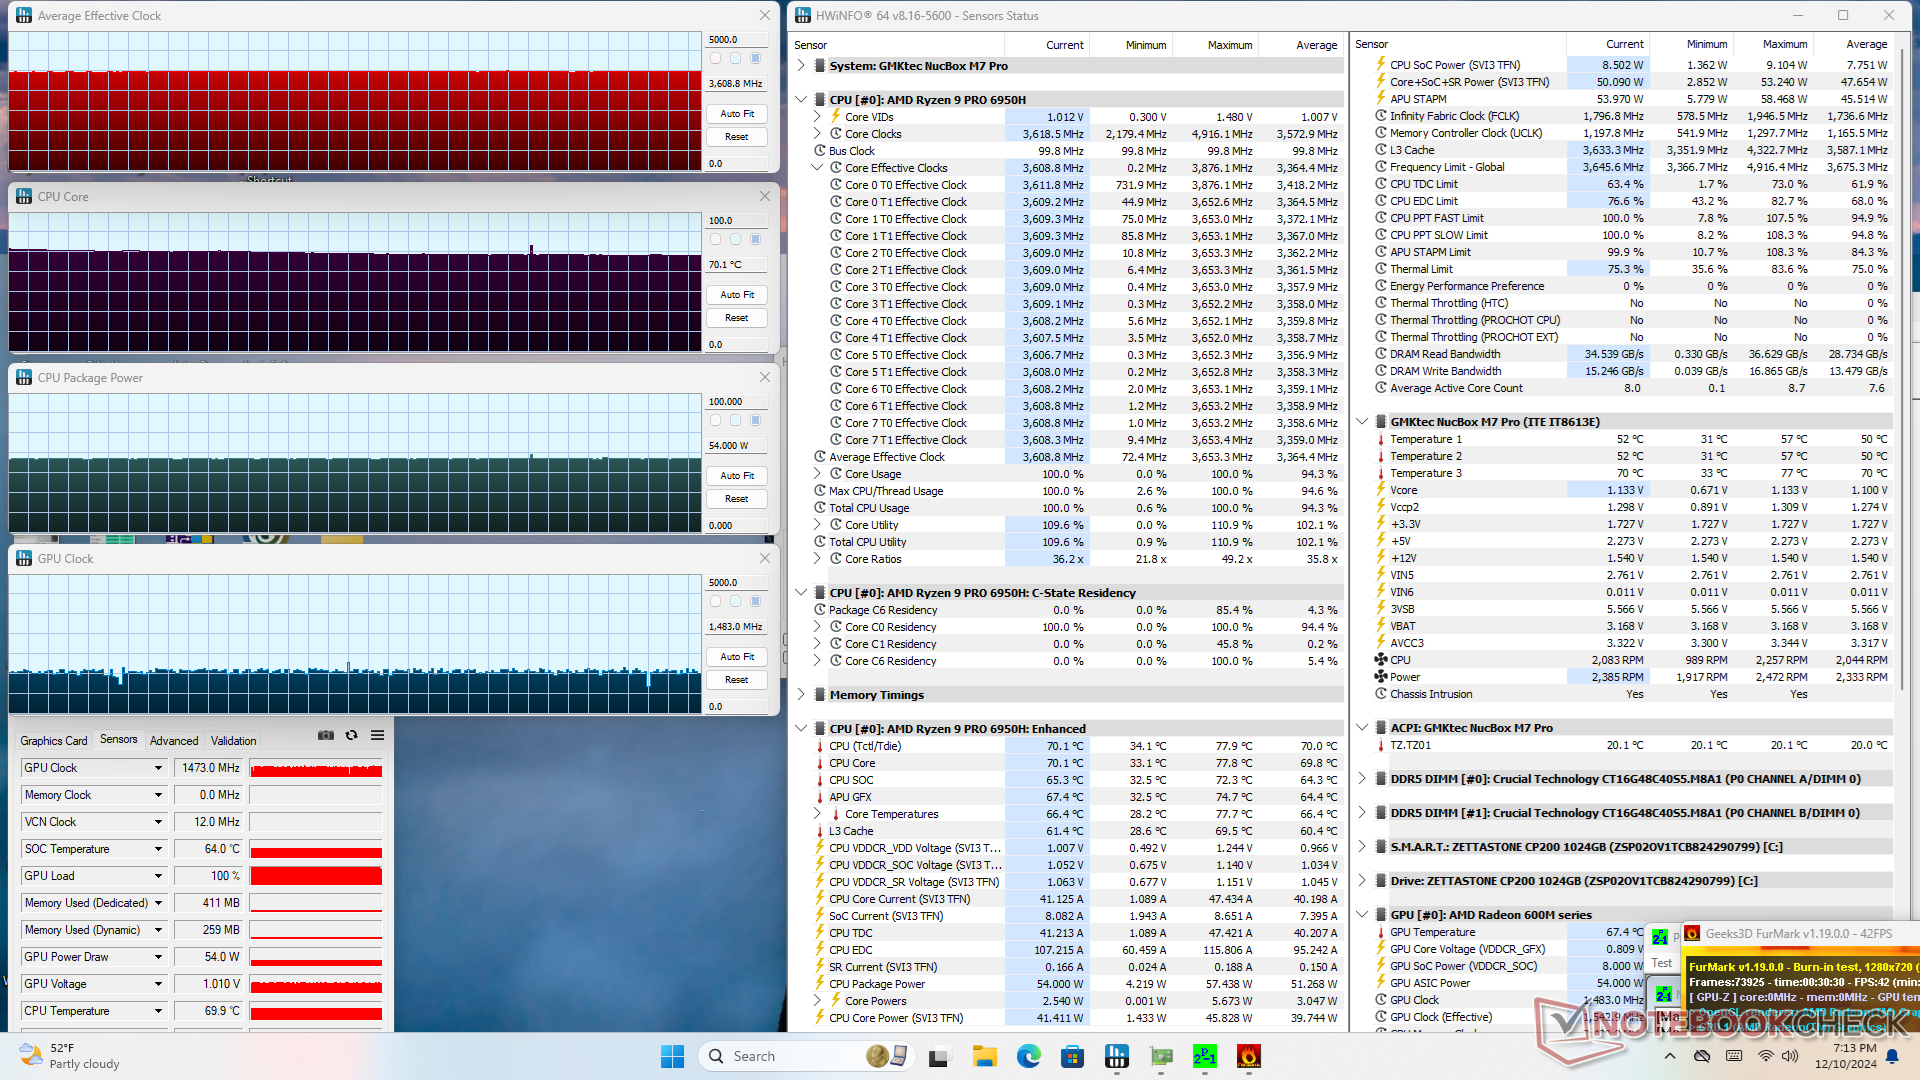Click Reset in the CPU Core graph
The width and height of the screenshot is (1920, 1080).
tap(737, 318)
